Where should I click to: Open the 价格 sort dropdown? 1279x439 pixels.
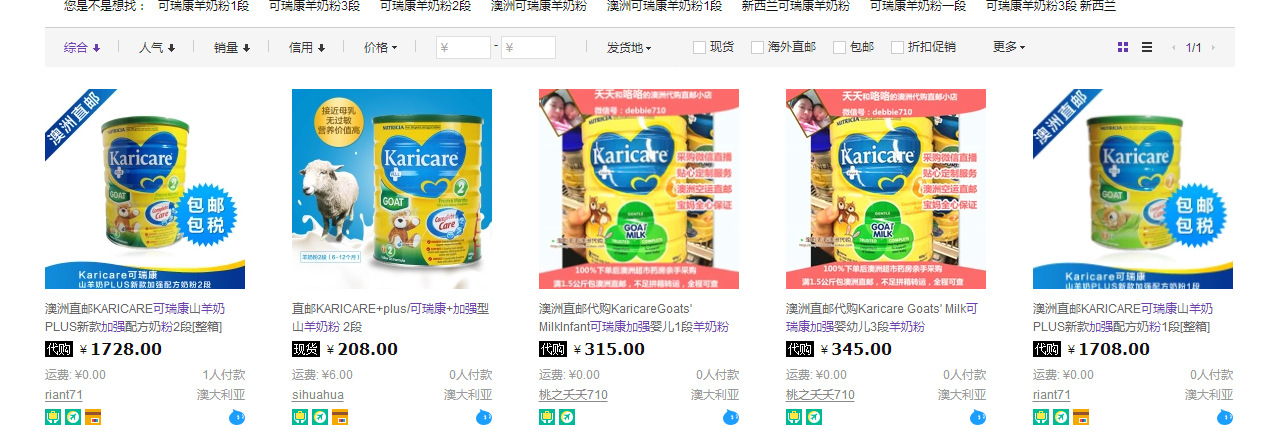pos(380,47)
